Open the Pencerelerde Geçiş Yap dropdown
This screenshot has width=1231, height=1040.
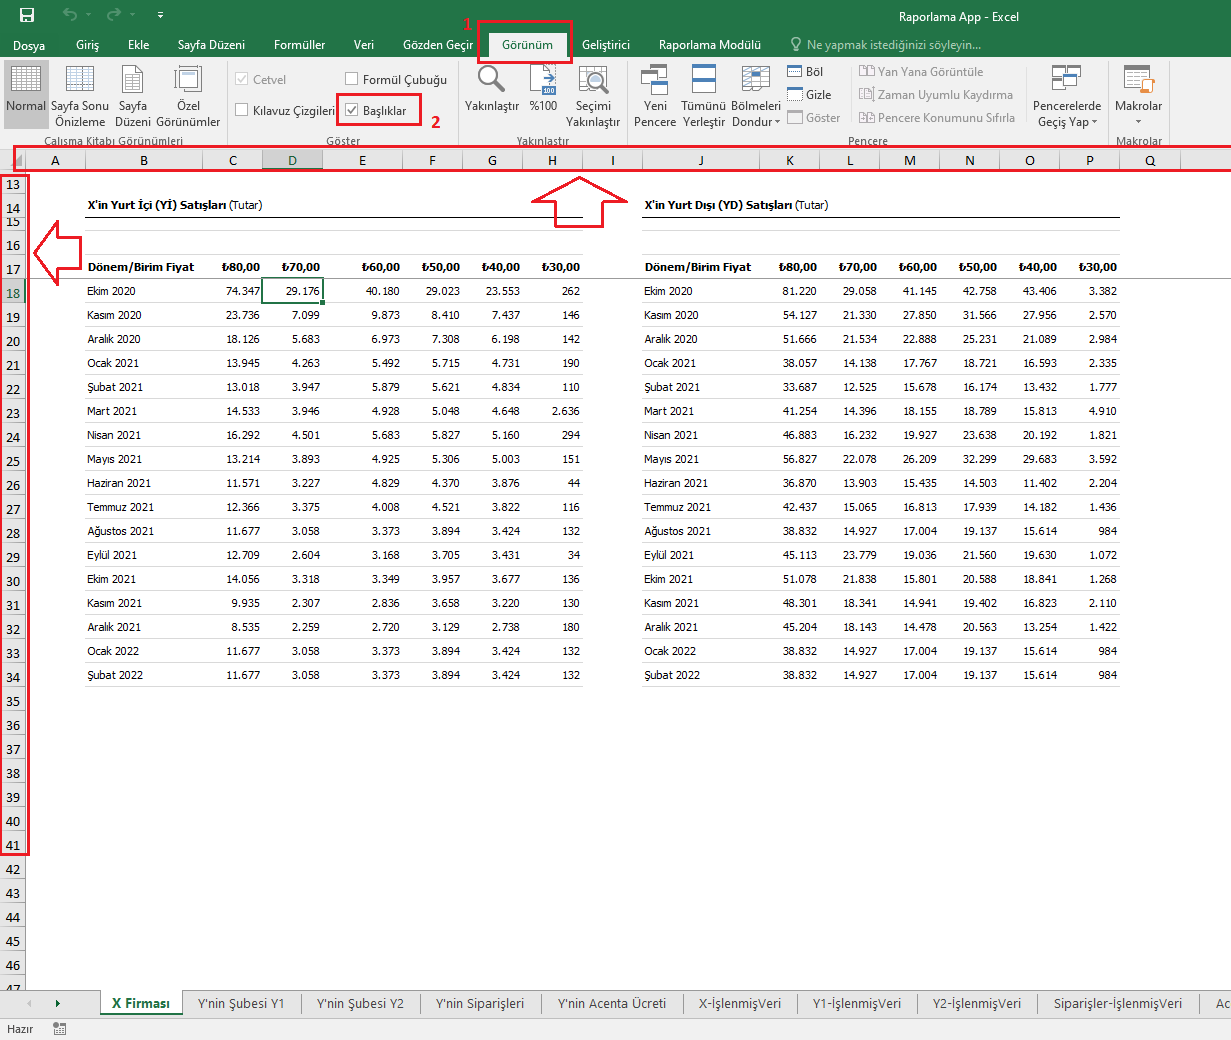coord(1067,122)
